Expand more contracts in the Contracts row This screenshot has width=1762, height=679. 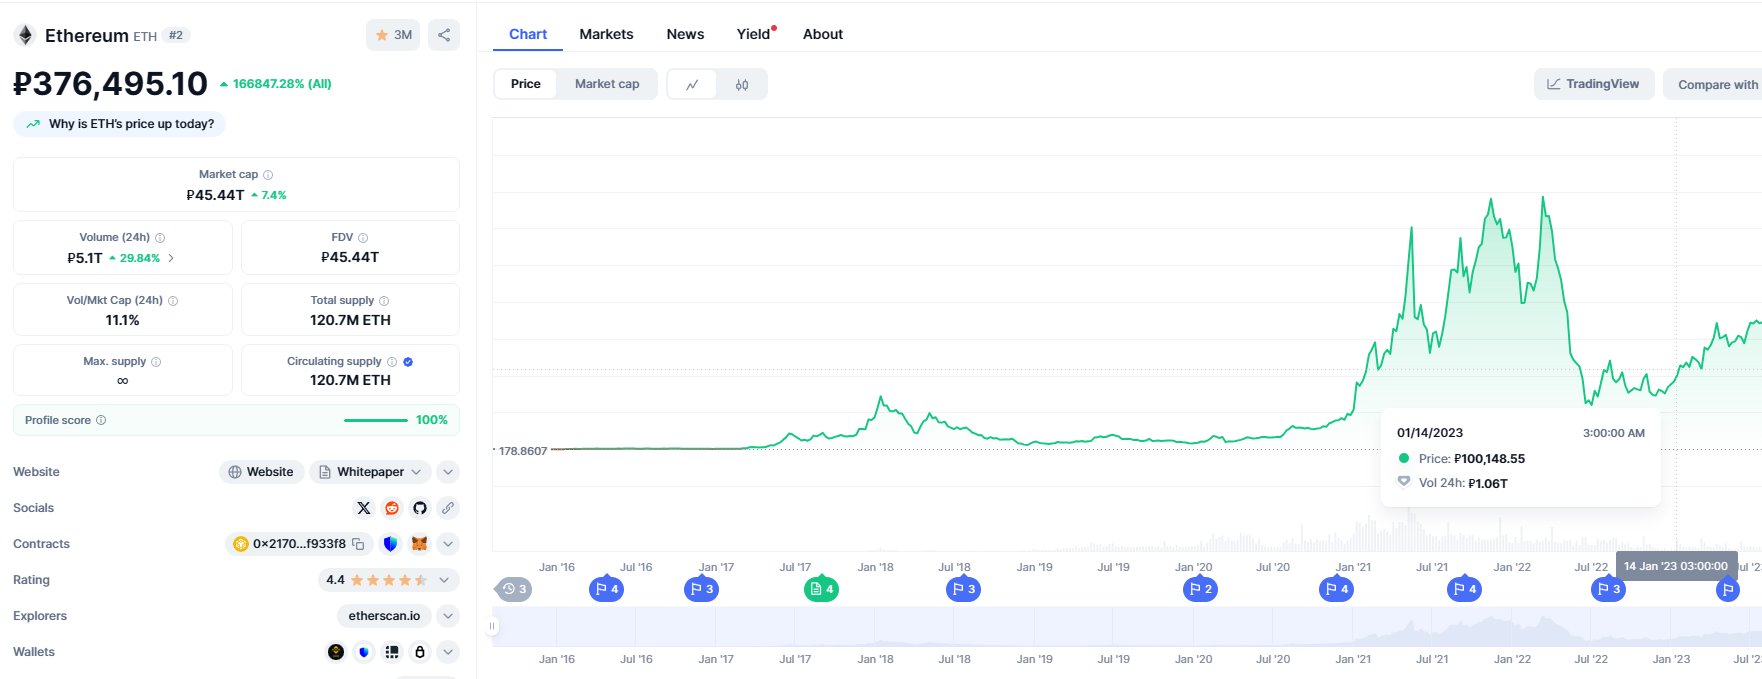448,544
